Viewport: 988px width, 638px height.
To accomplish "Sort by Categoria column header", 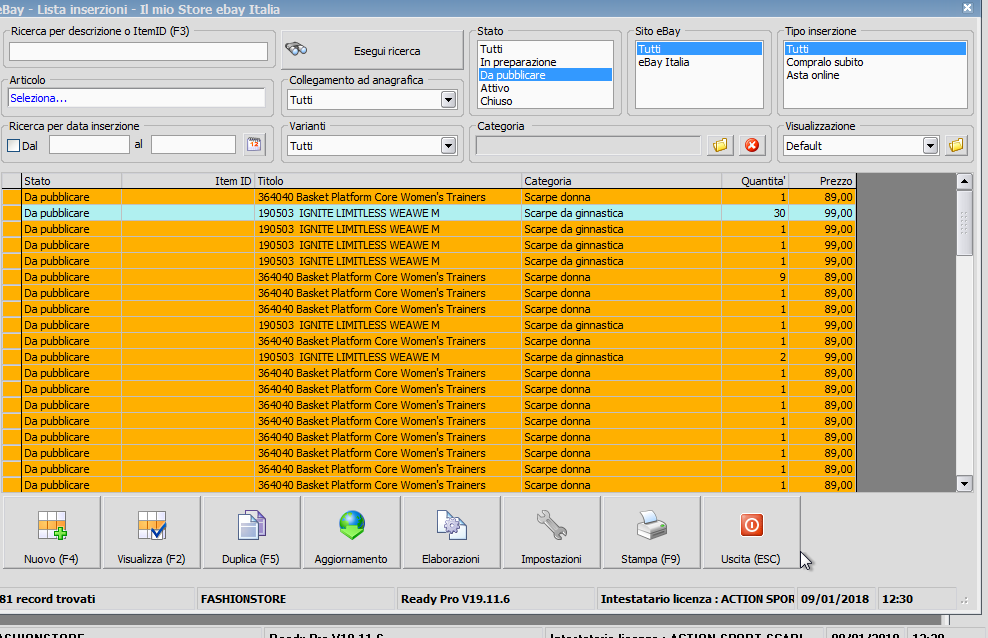I will [x=621, y=181].
